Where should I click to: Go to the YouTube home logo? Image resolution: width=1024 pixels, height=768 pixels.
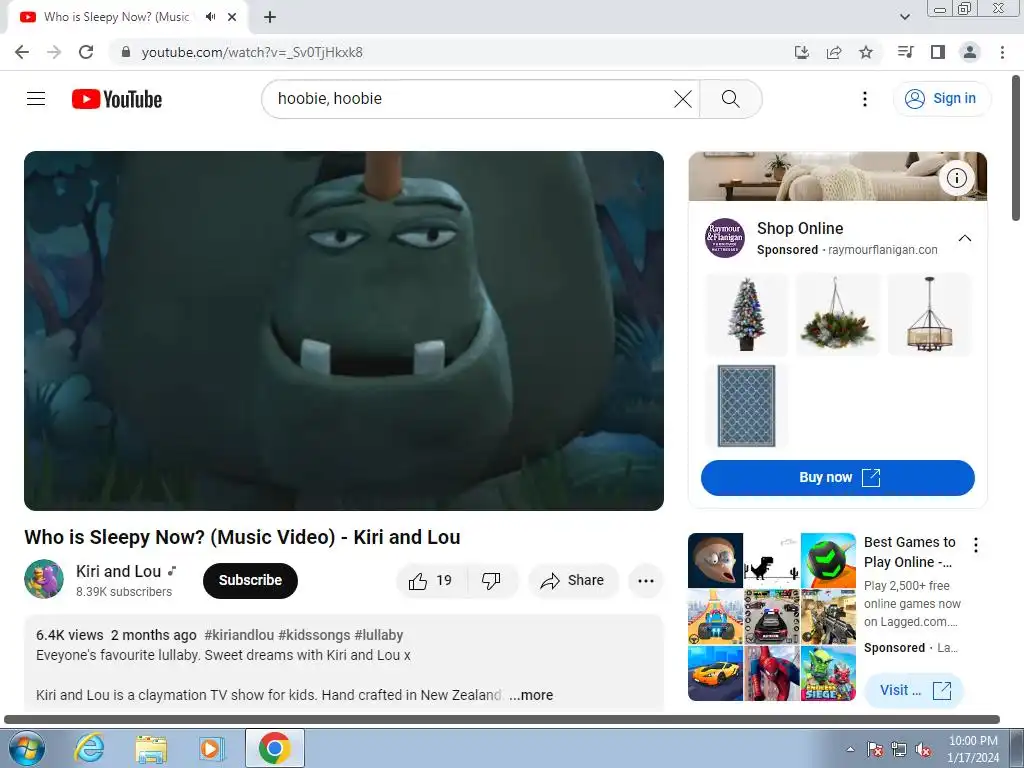click(117, 99)
